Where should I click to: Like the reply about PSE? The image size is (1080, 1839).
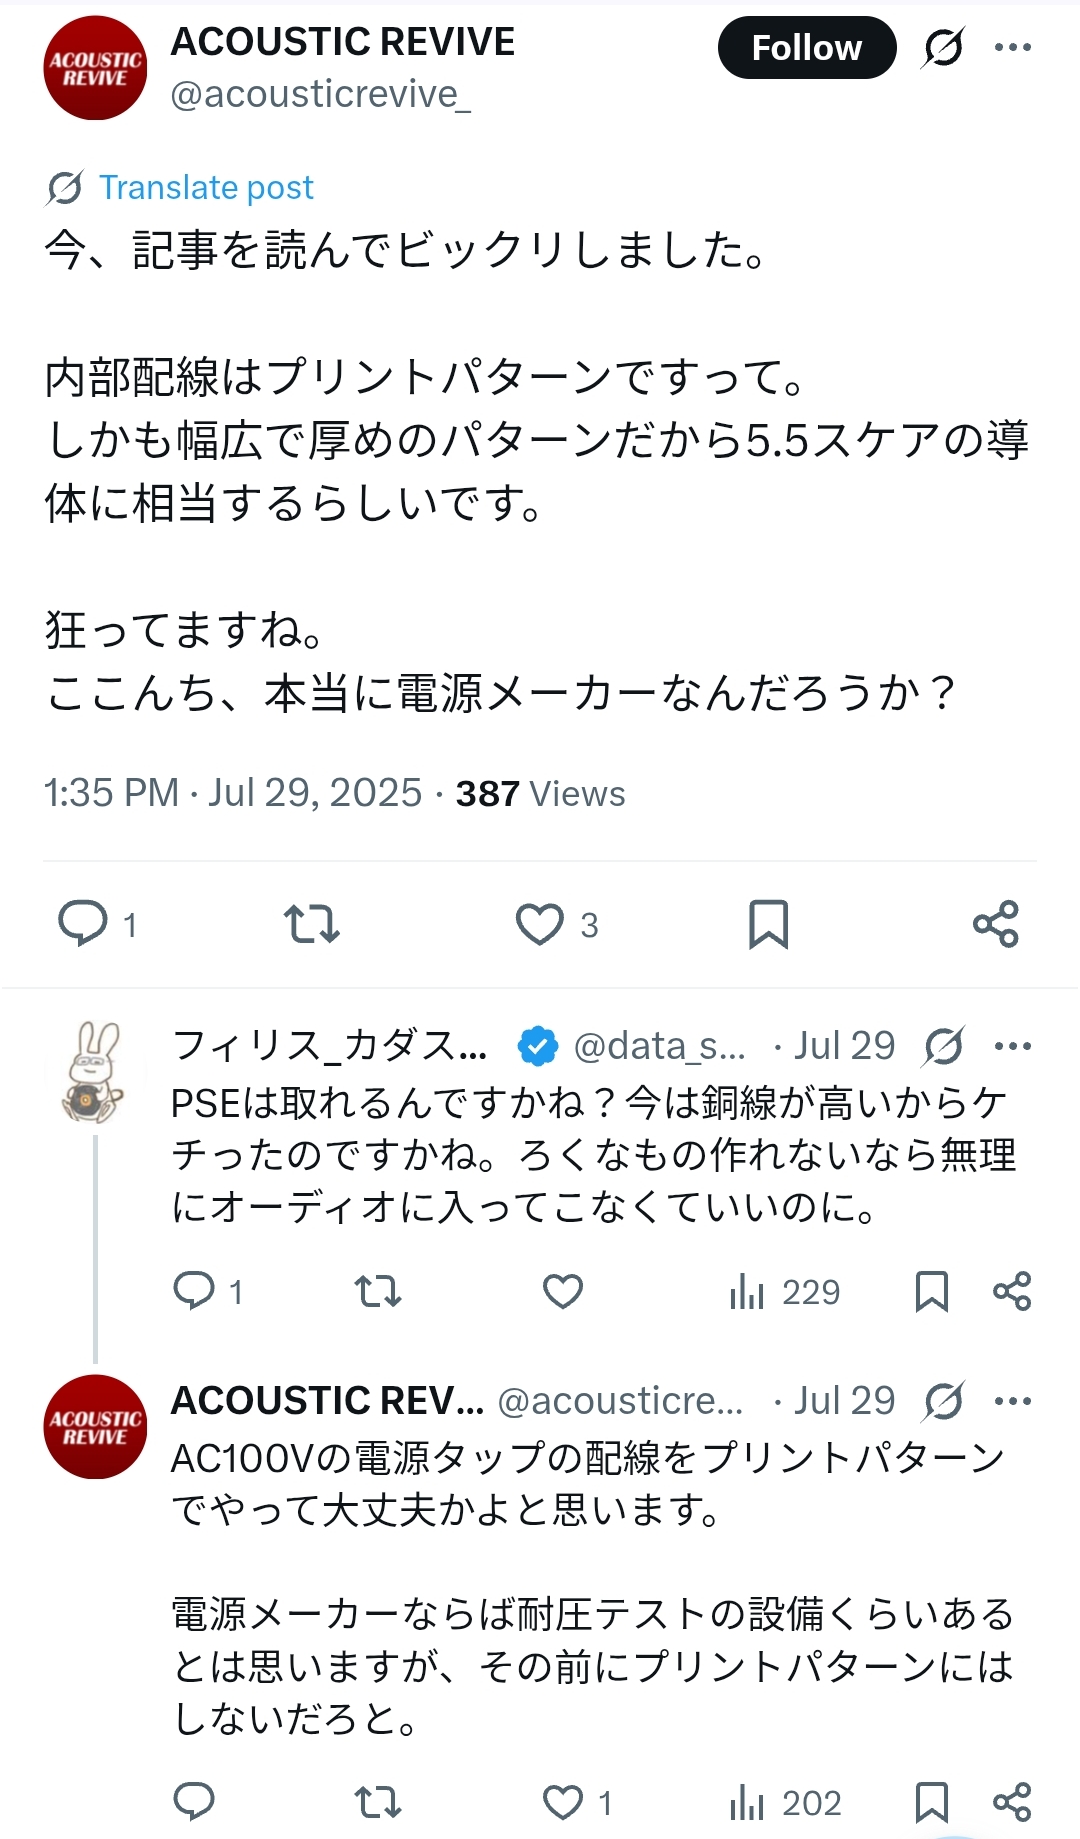tap(563, 1291)
